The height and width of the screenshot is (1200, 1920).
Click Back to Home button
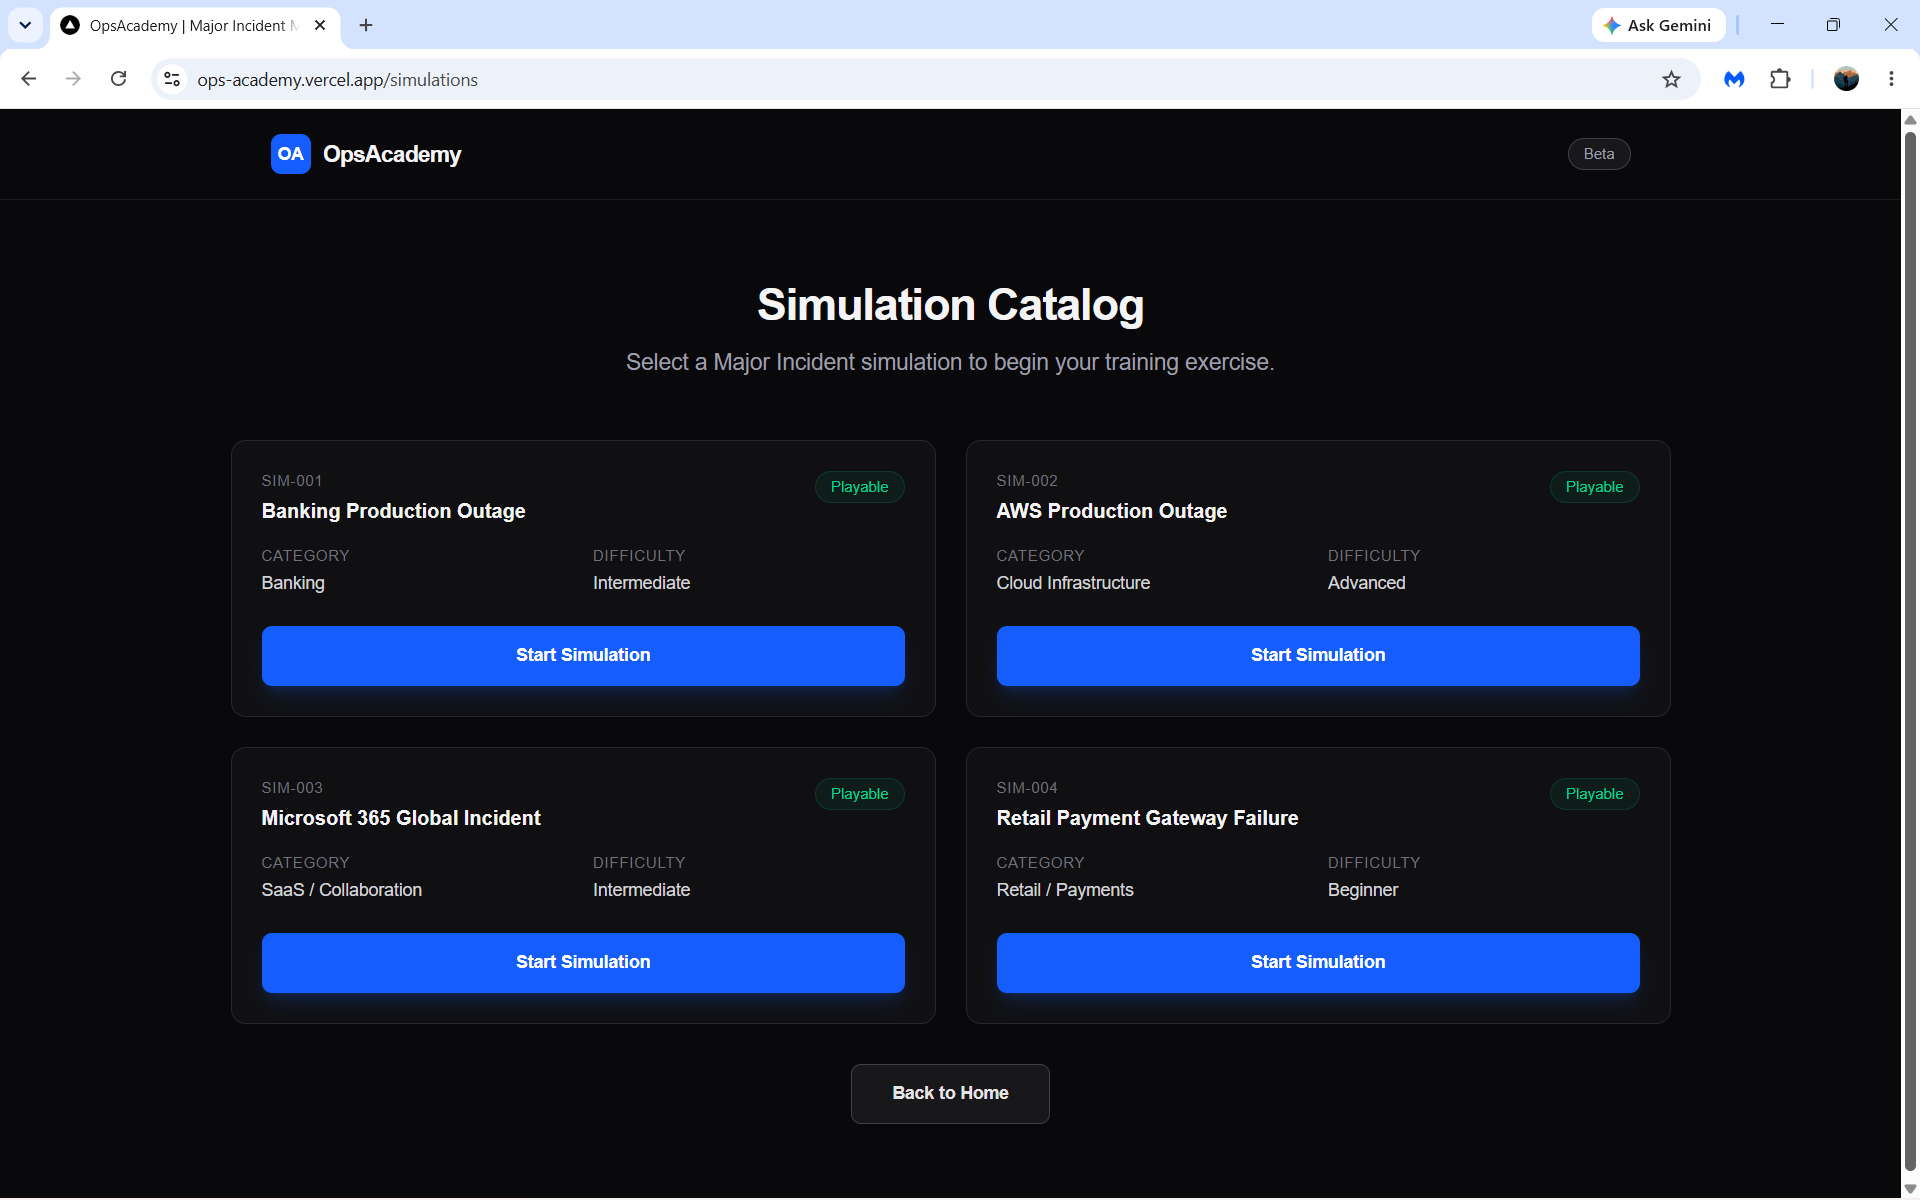[950, 1093]
